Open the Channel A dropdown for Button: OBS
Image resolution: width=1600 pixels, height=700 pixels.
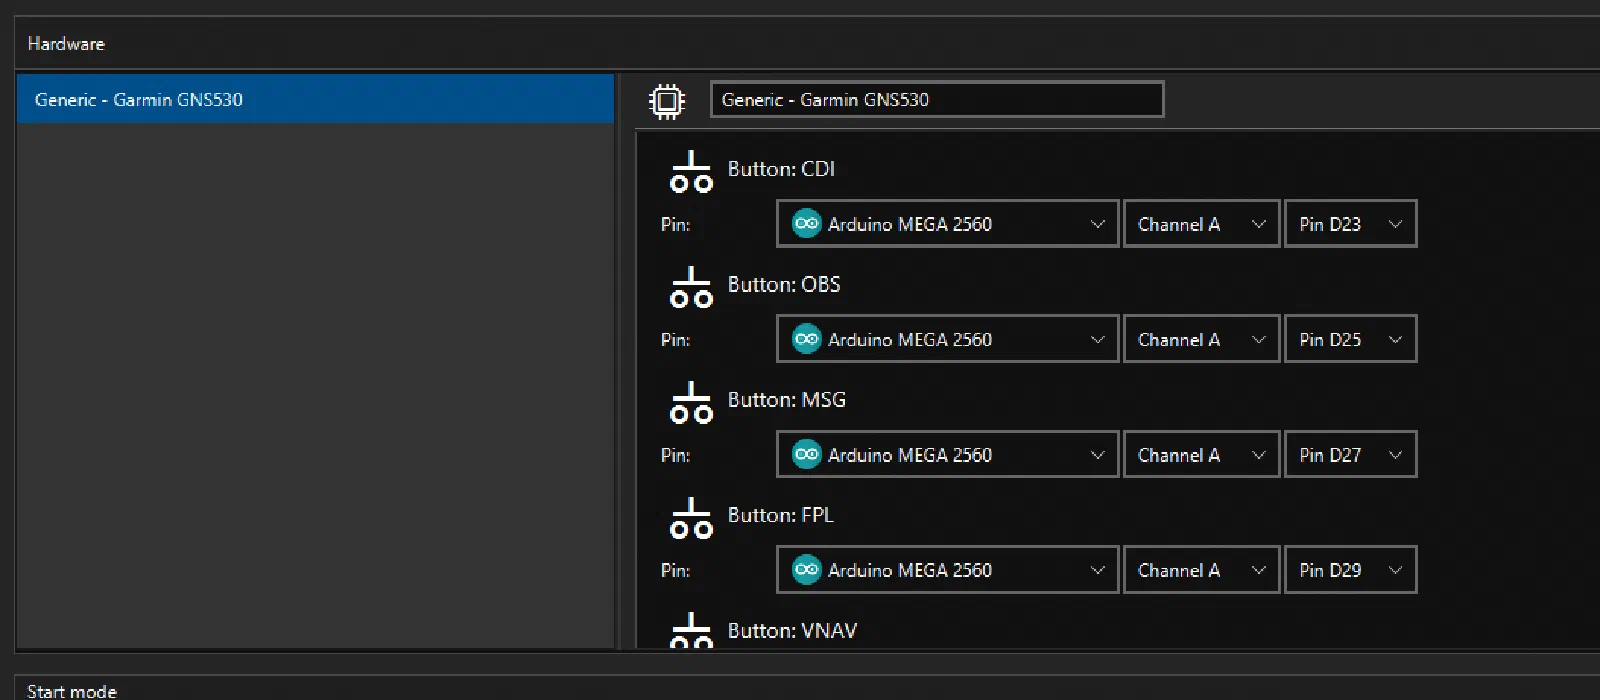(x=1201, y=339)
